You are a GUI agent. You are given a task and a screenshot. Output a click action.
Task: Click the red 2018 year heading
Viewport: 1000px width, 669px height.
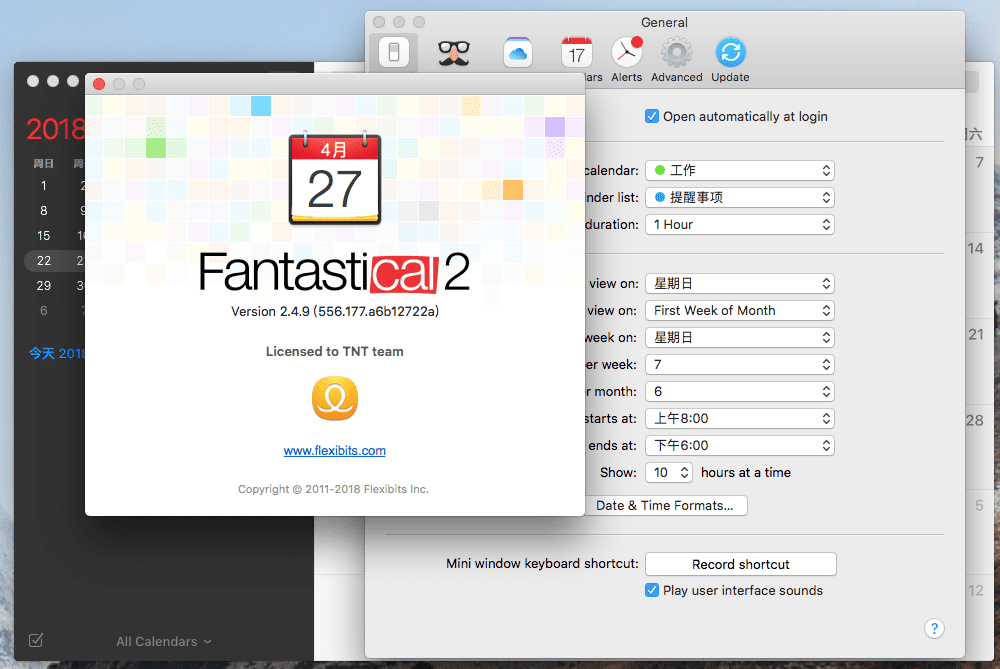(x=55, y=129)
